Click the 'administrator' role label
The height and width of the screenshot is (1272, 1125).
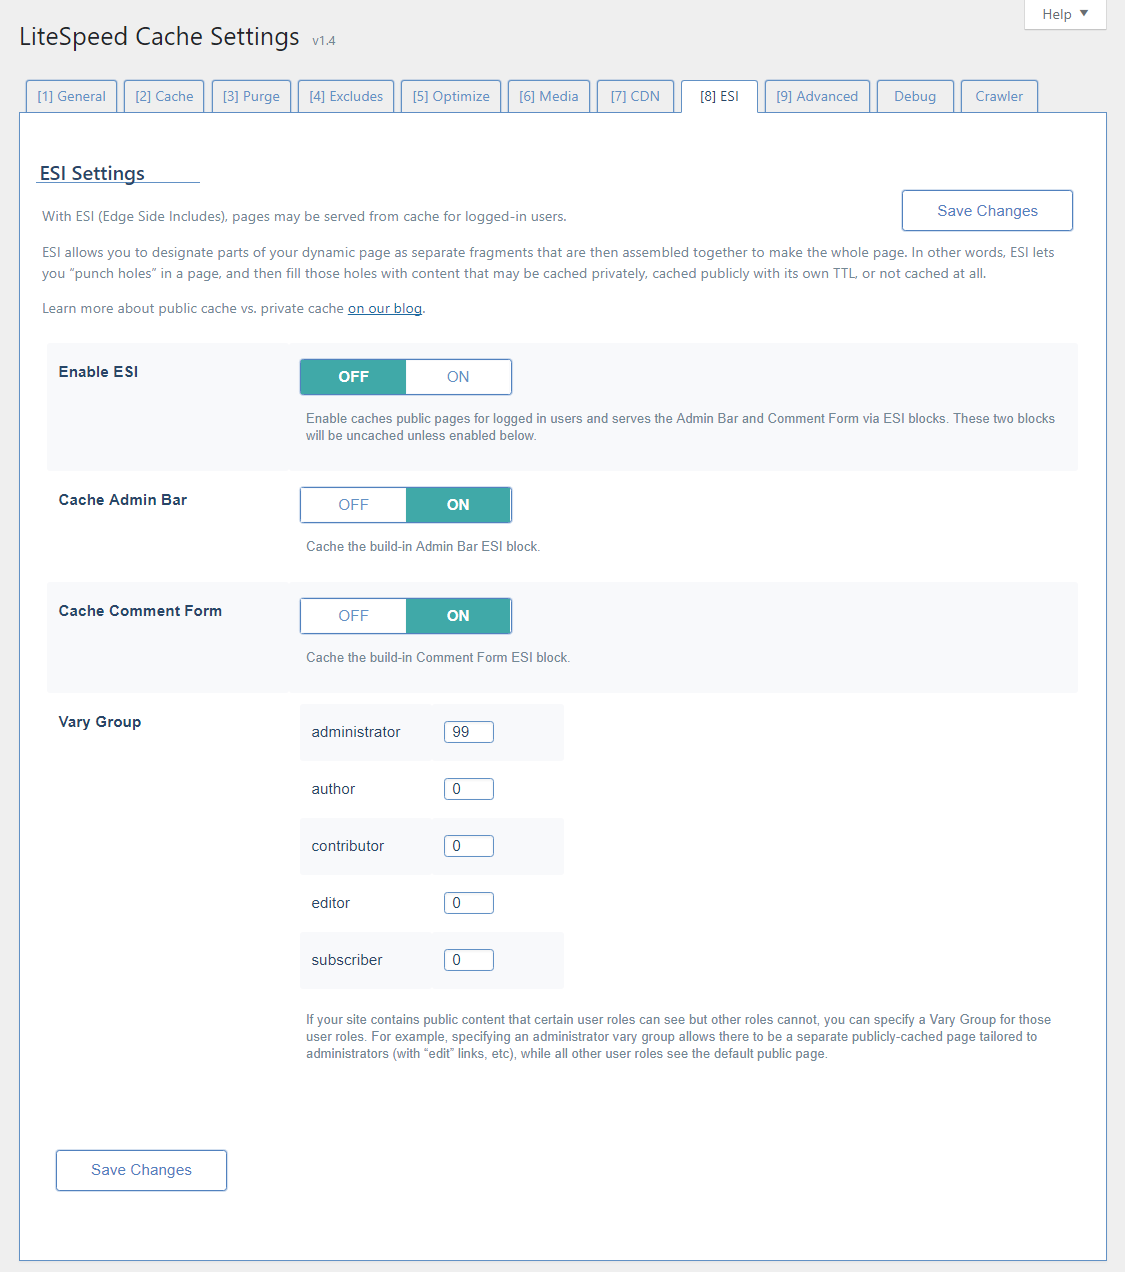pyautogui.click(x=356, y=732)
